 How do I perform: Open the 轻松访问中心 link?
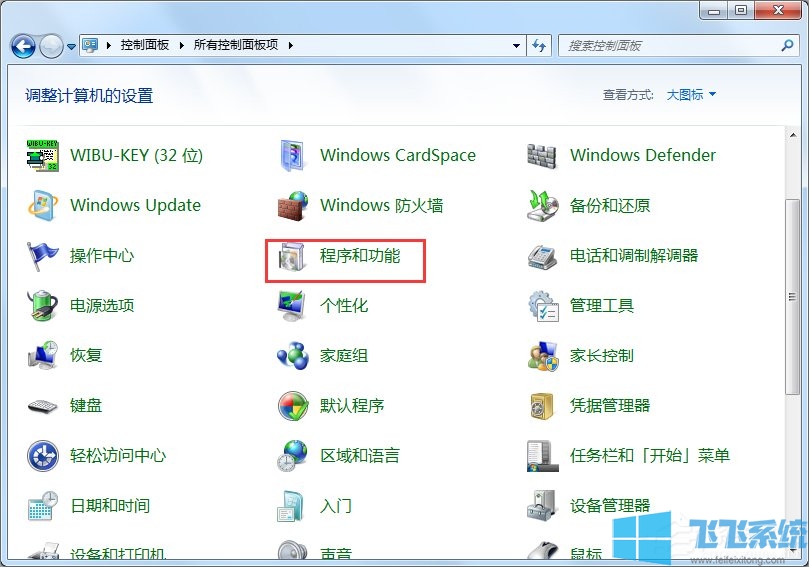coord(118,456)
